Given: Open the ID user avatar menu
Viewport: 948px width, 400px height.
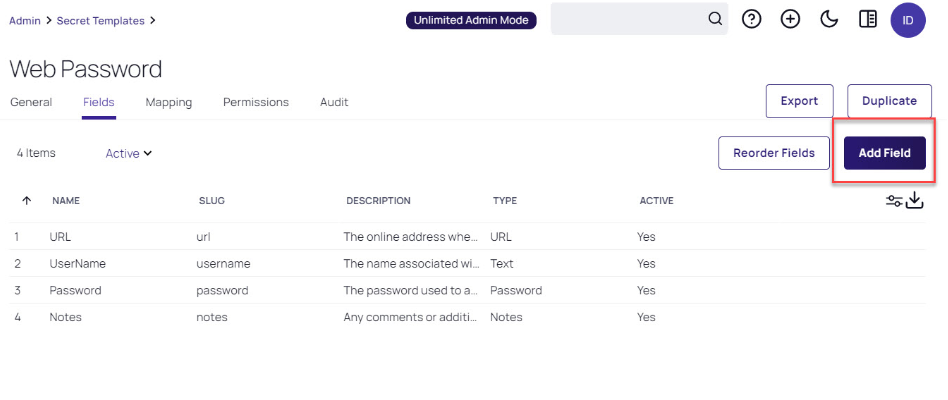Looking at the screenshot, I should [x=908, y=19].
